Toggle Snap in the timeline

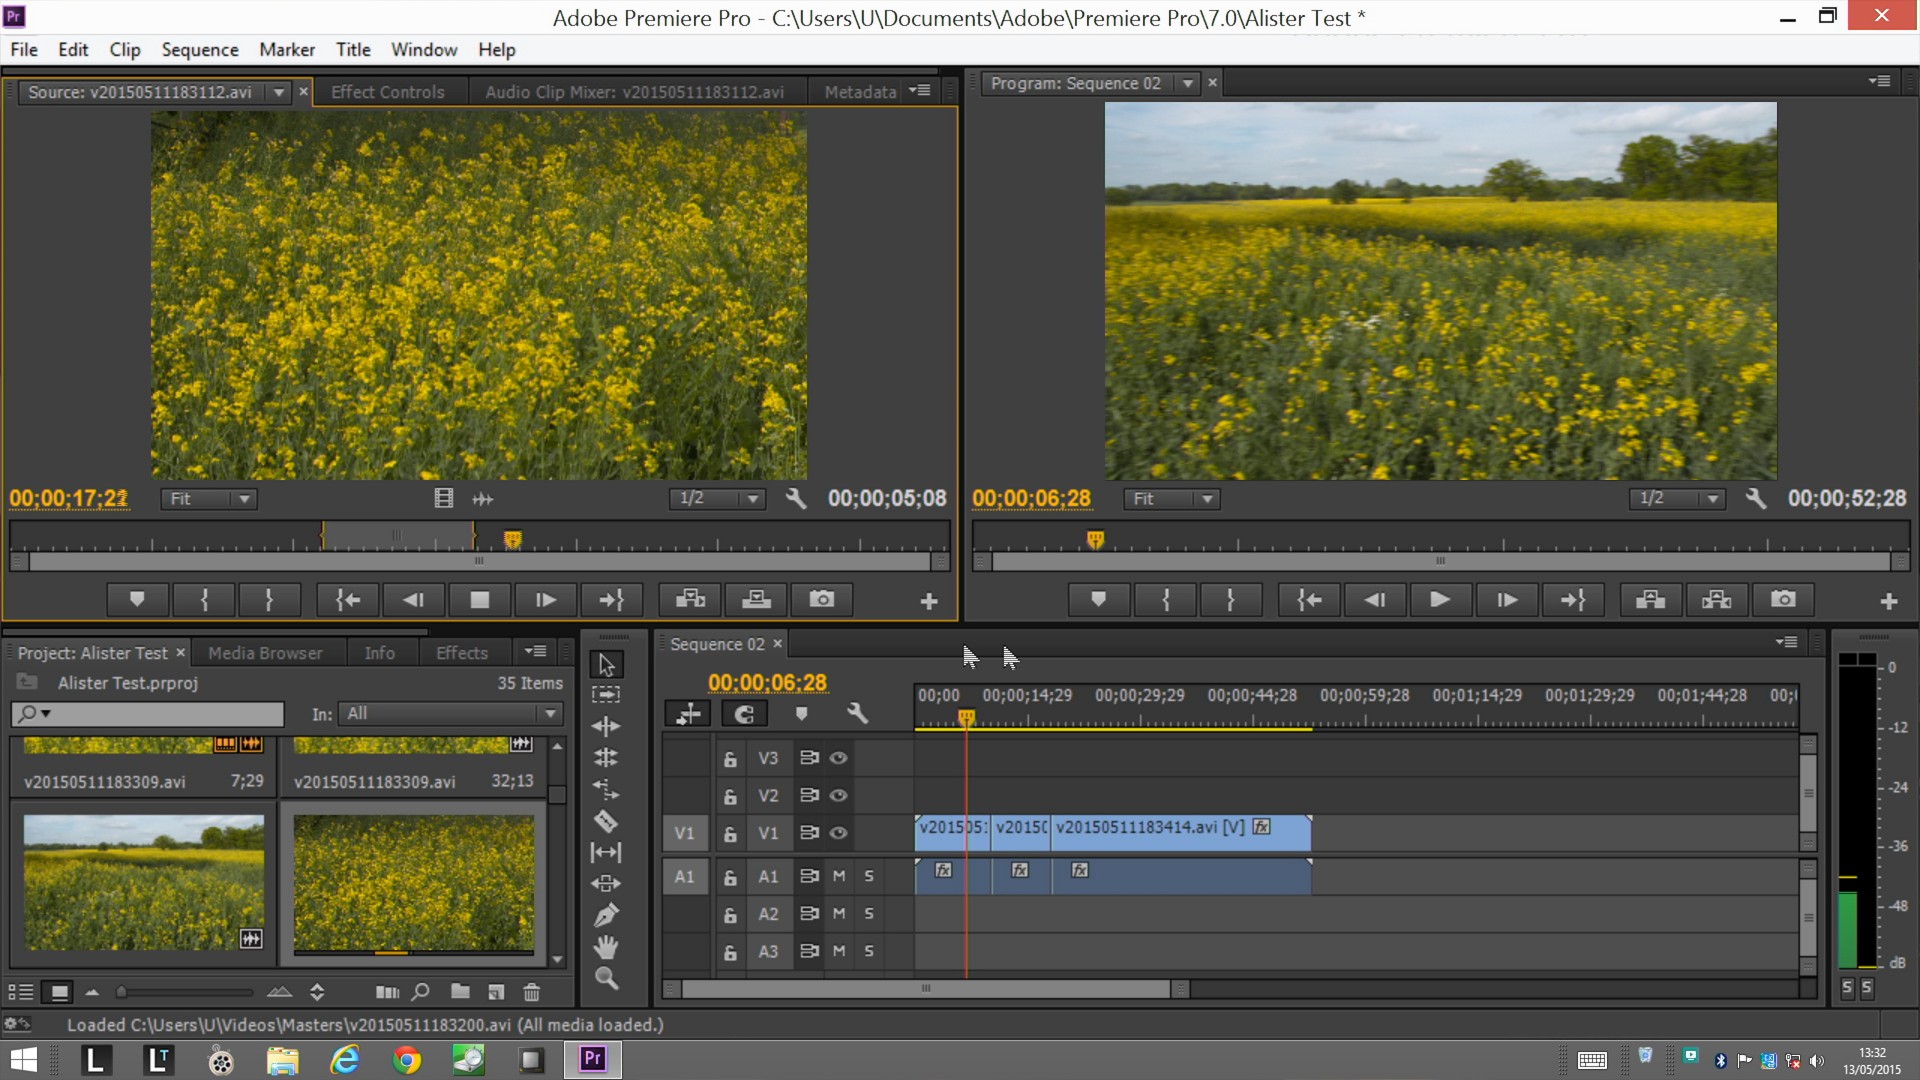click(x=744, y=714)
